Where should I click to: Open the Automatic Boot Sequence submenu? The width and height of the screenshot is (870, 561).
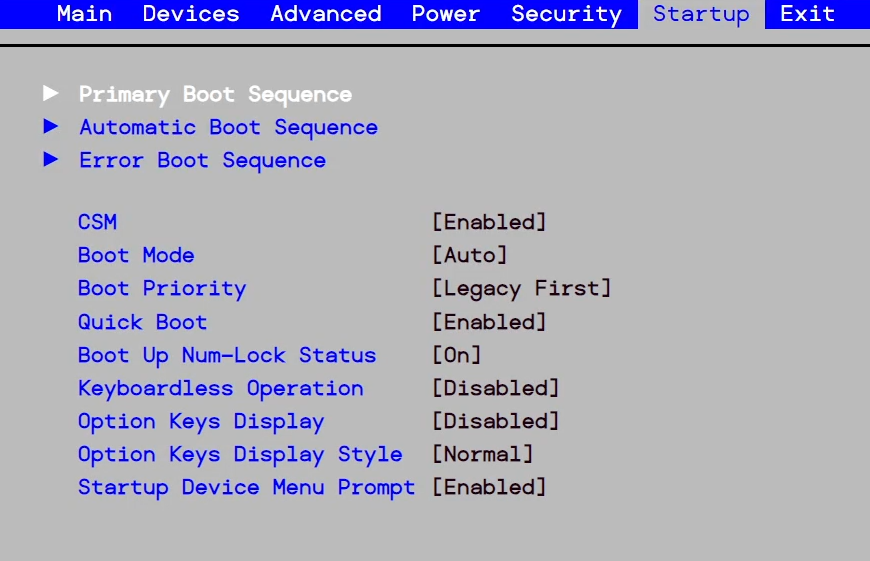(228, 127)
